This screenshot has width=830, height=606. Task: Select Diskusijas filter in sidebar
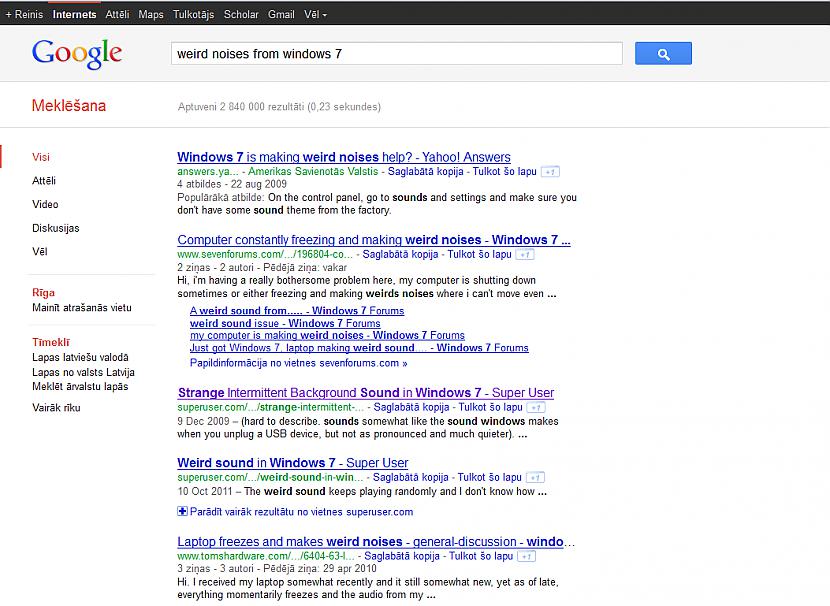click(56, 228)
